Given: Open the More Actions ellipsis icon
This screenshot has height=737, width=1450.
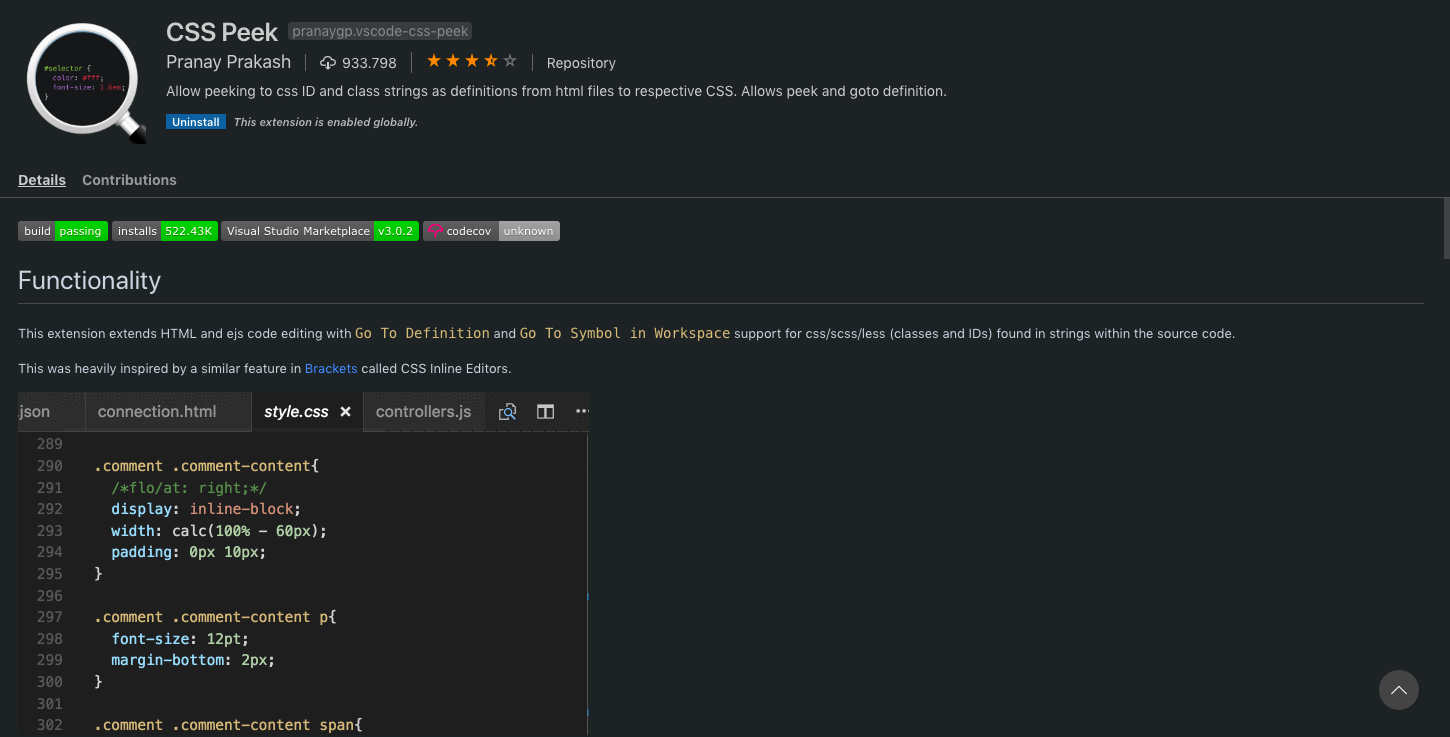Looking at the screenshot, I should pyautogui.click(x=582, y=411).
